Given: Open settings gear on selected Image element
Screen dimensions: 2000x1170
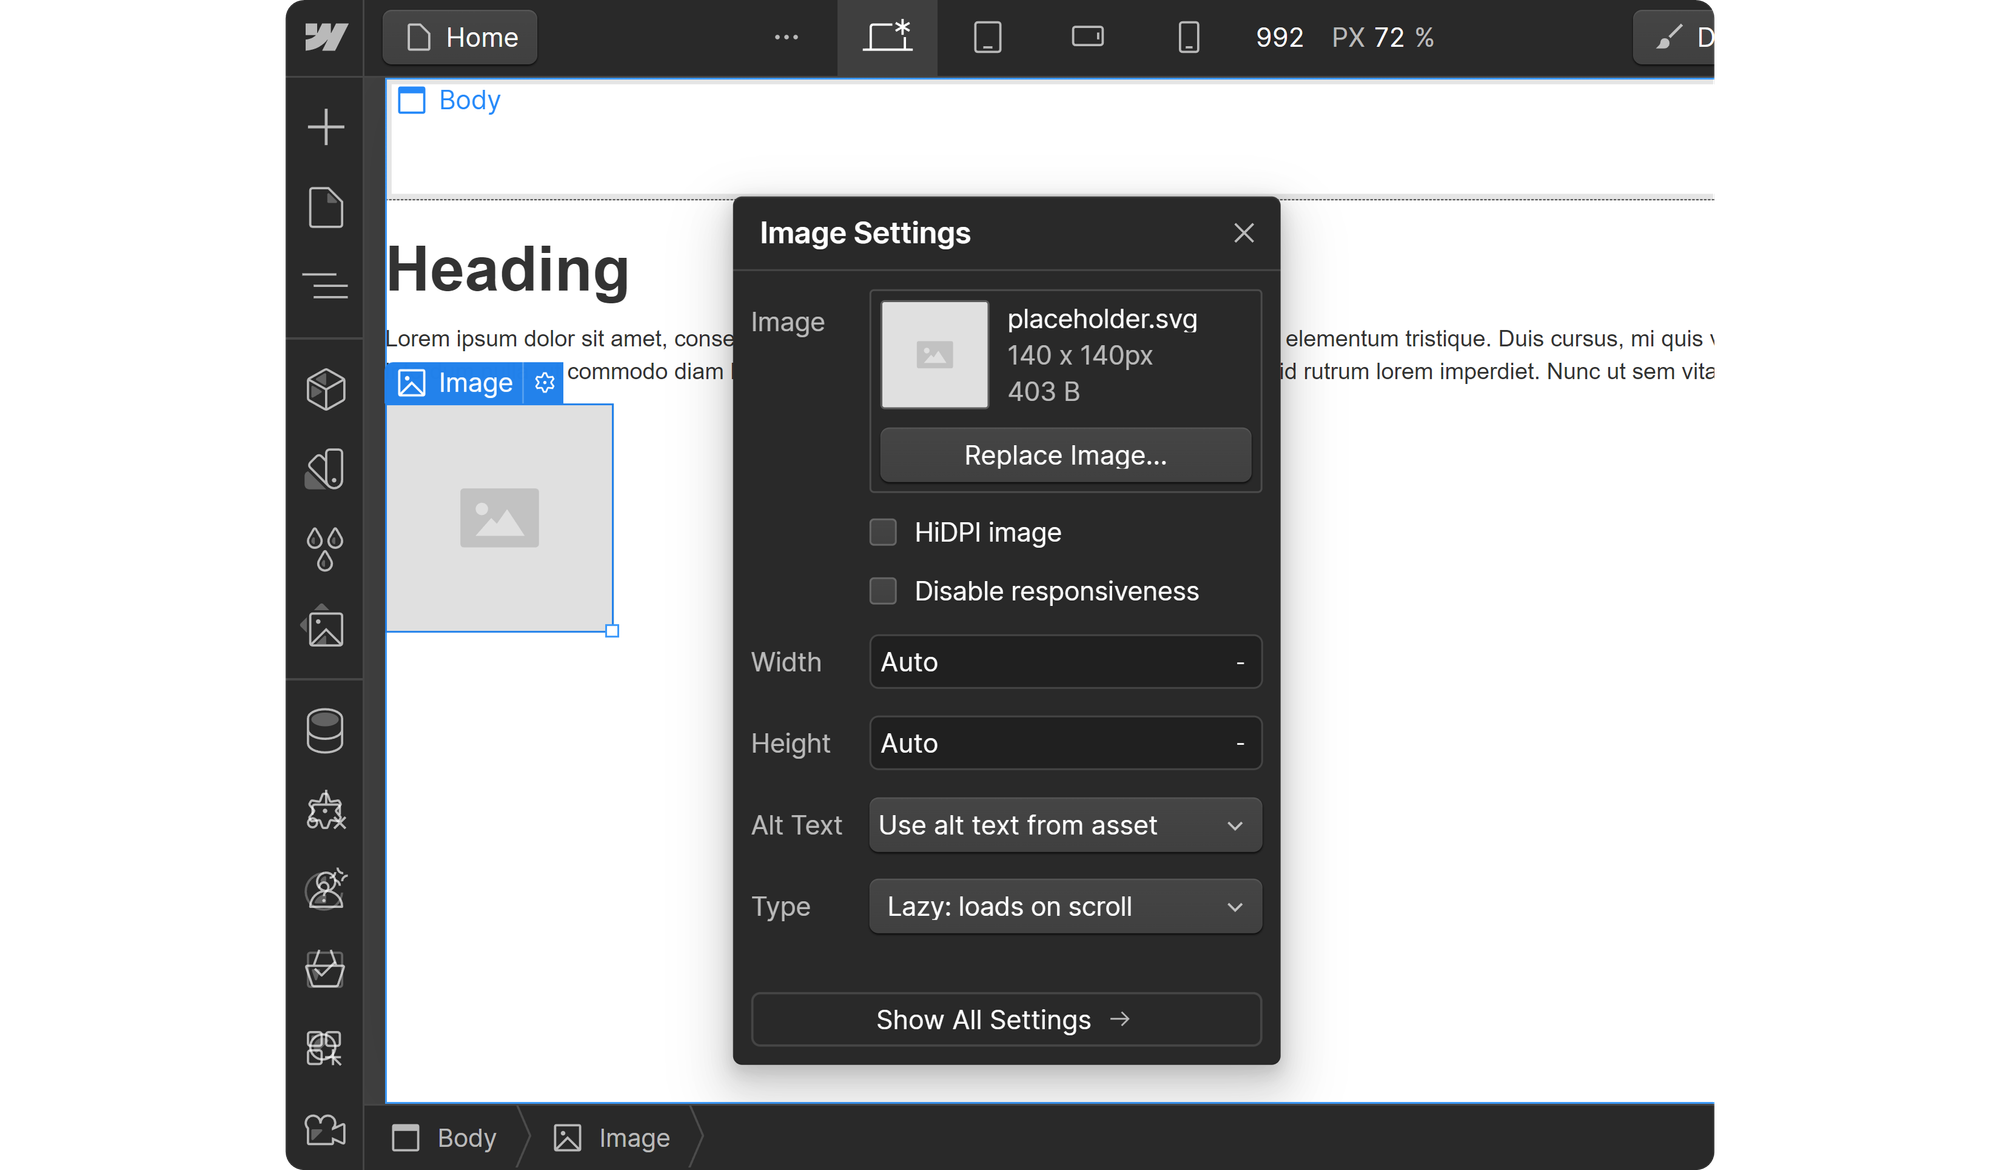Looking at the screenshot, I should [544, 382].
